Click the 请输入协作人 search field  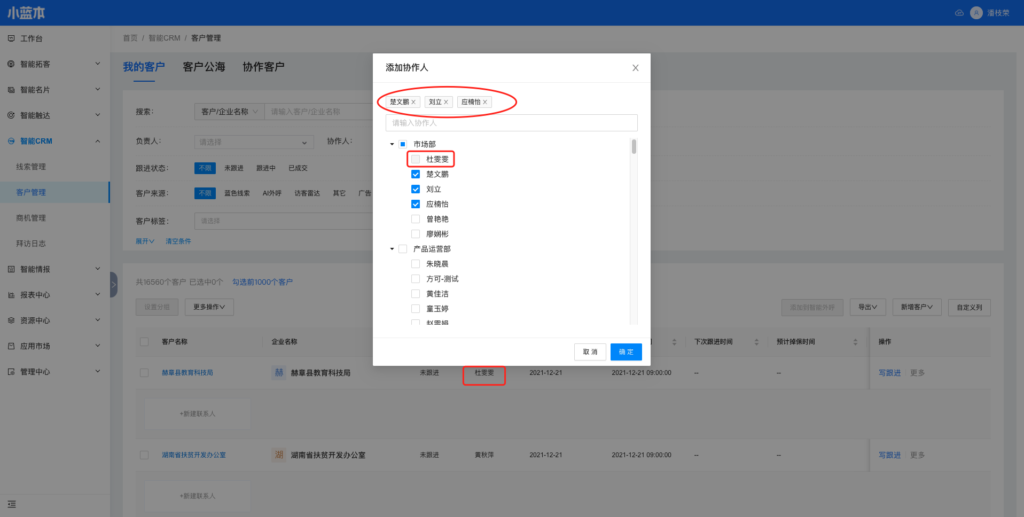click(511, 123)
